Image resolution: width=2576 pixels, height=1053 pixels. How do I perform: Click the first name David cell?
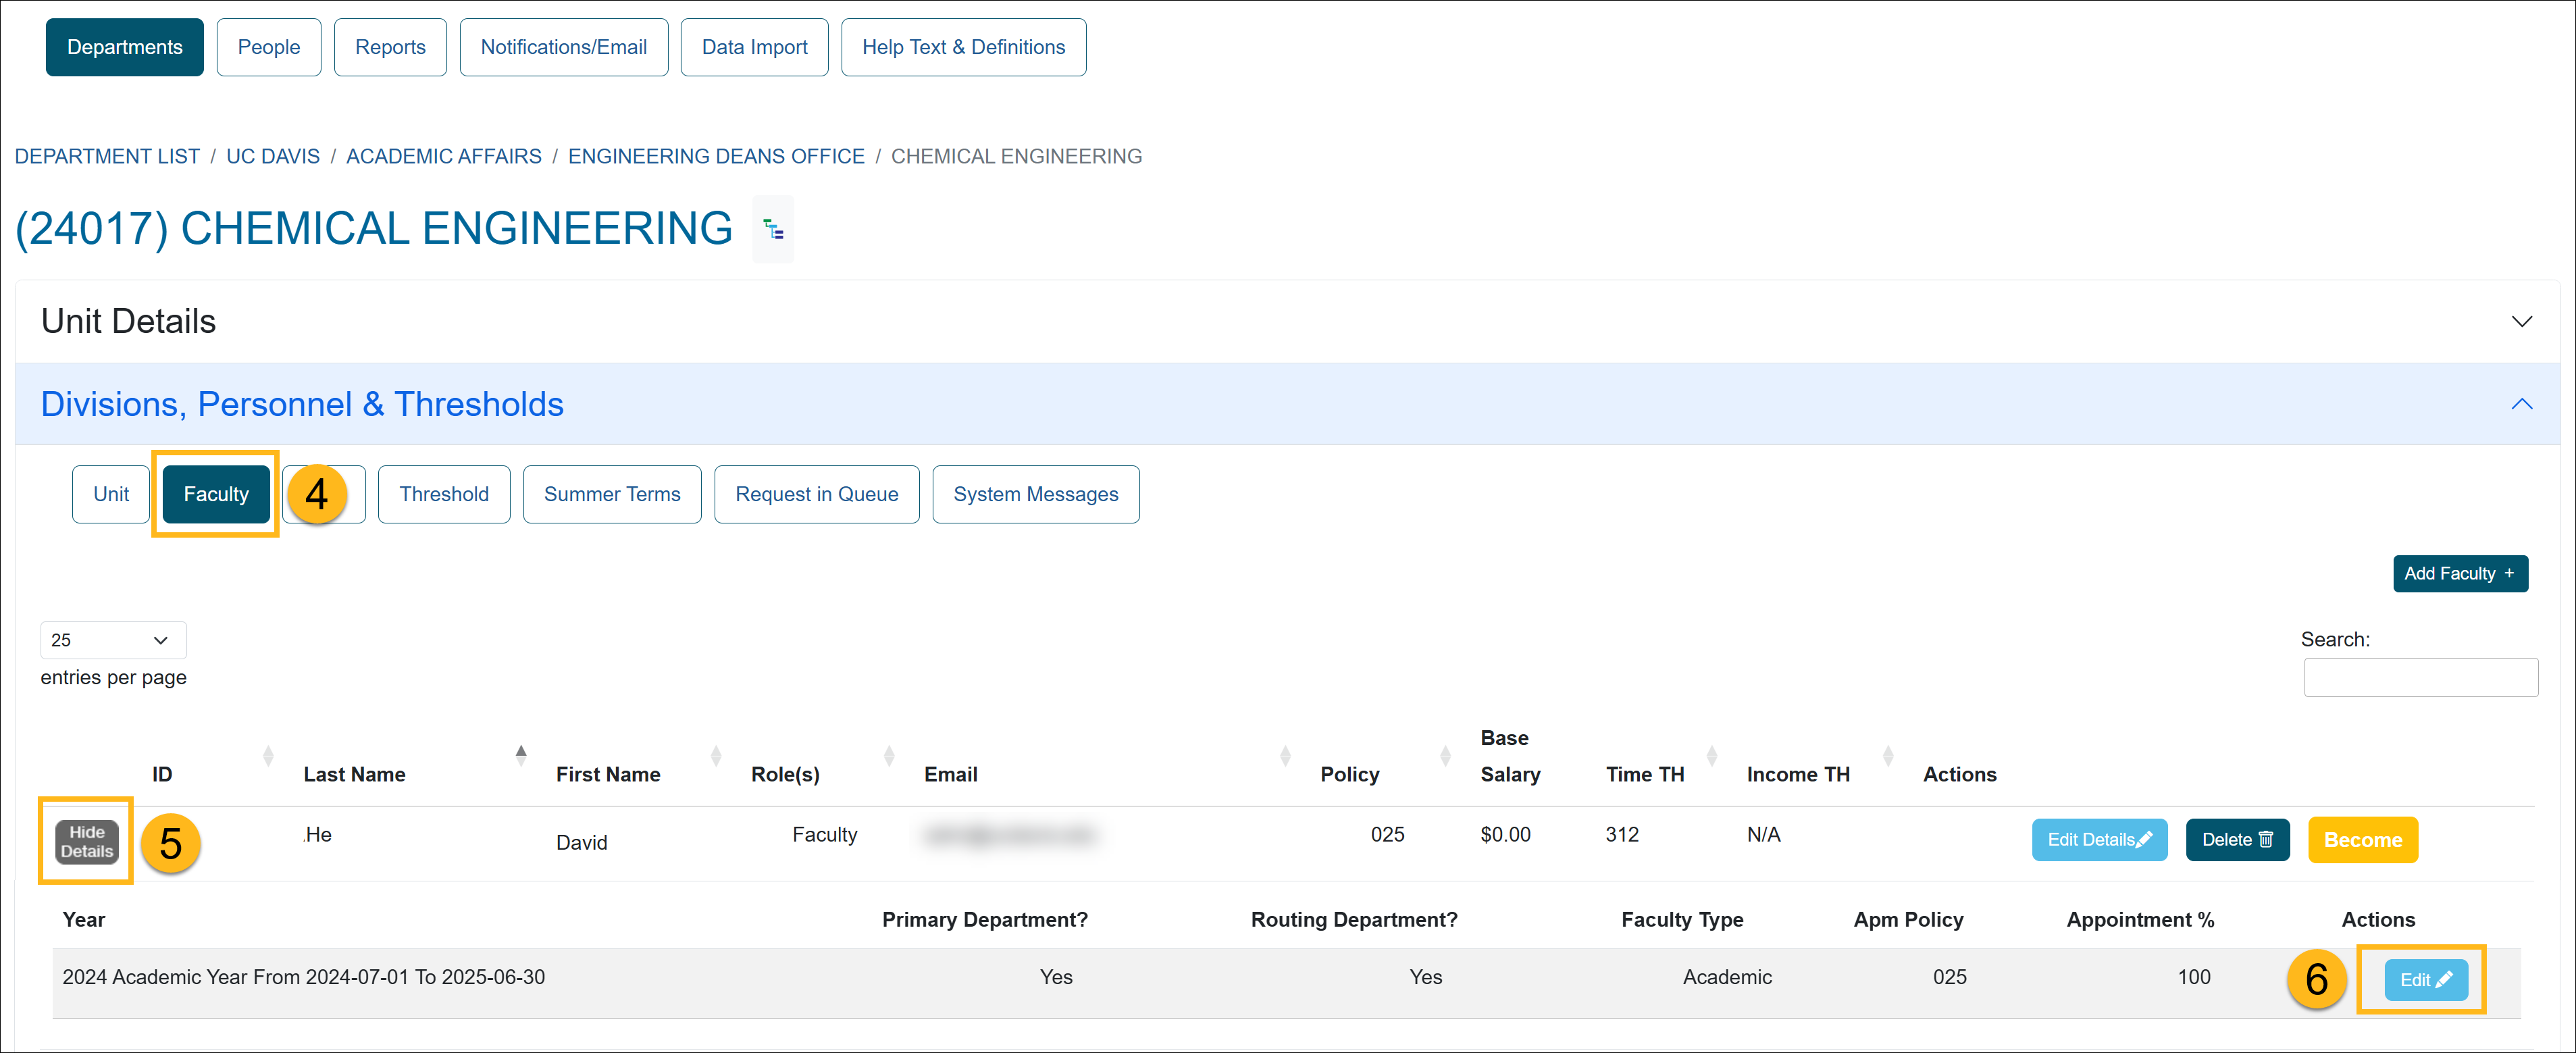click(581, 843)
